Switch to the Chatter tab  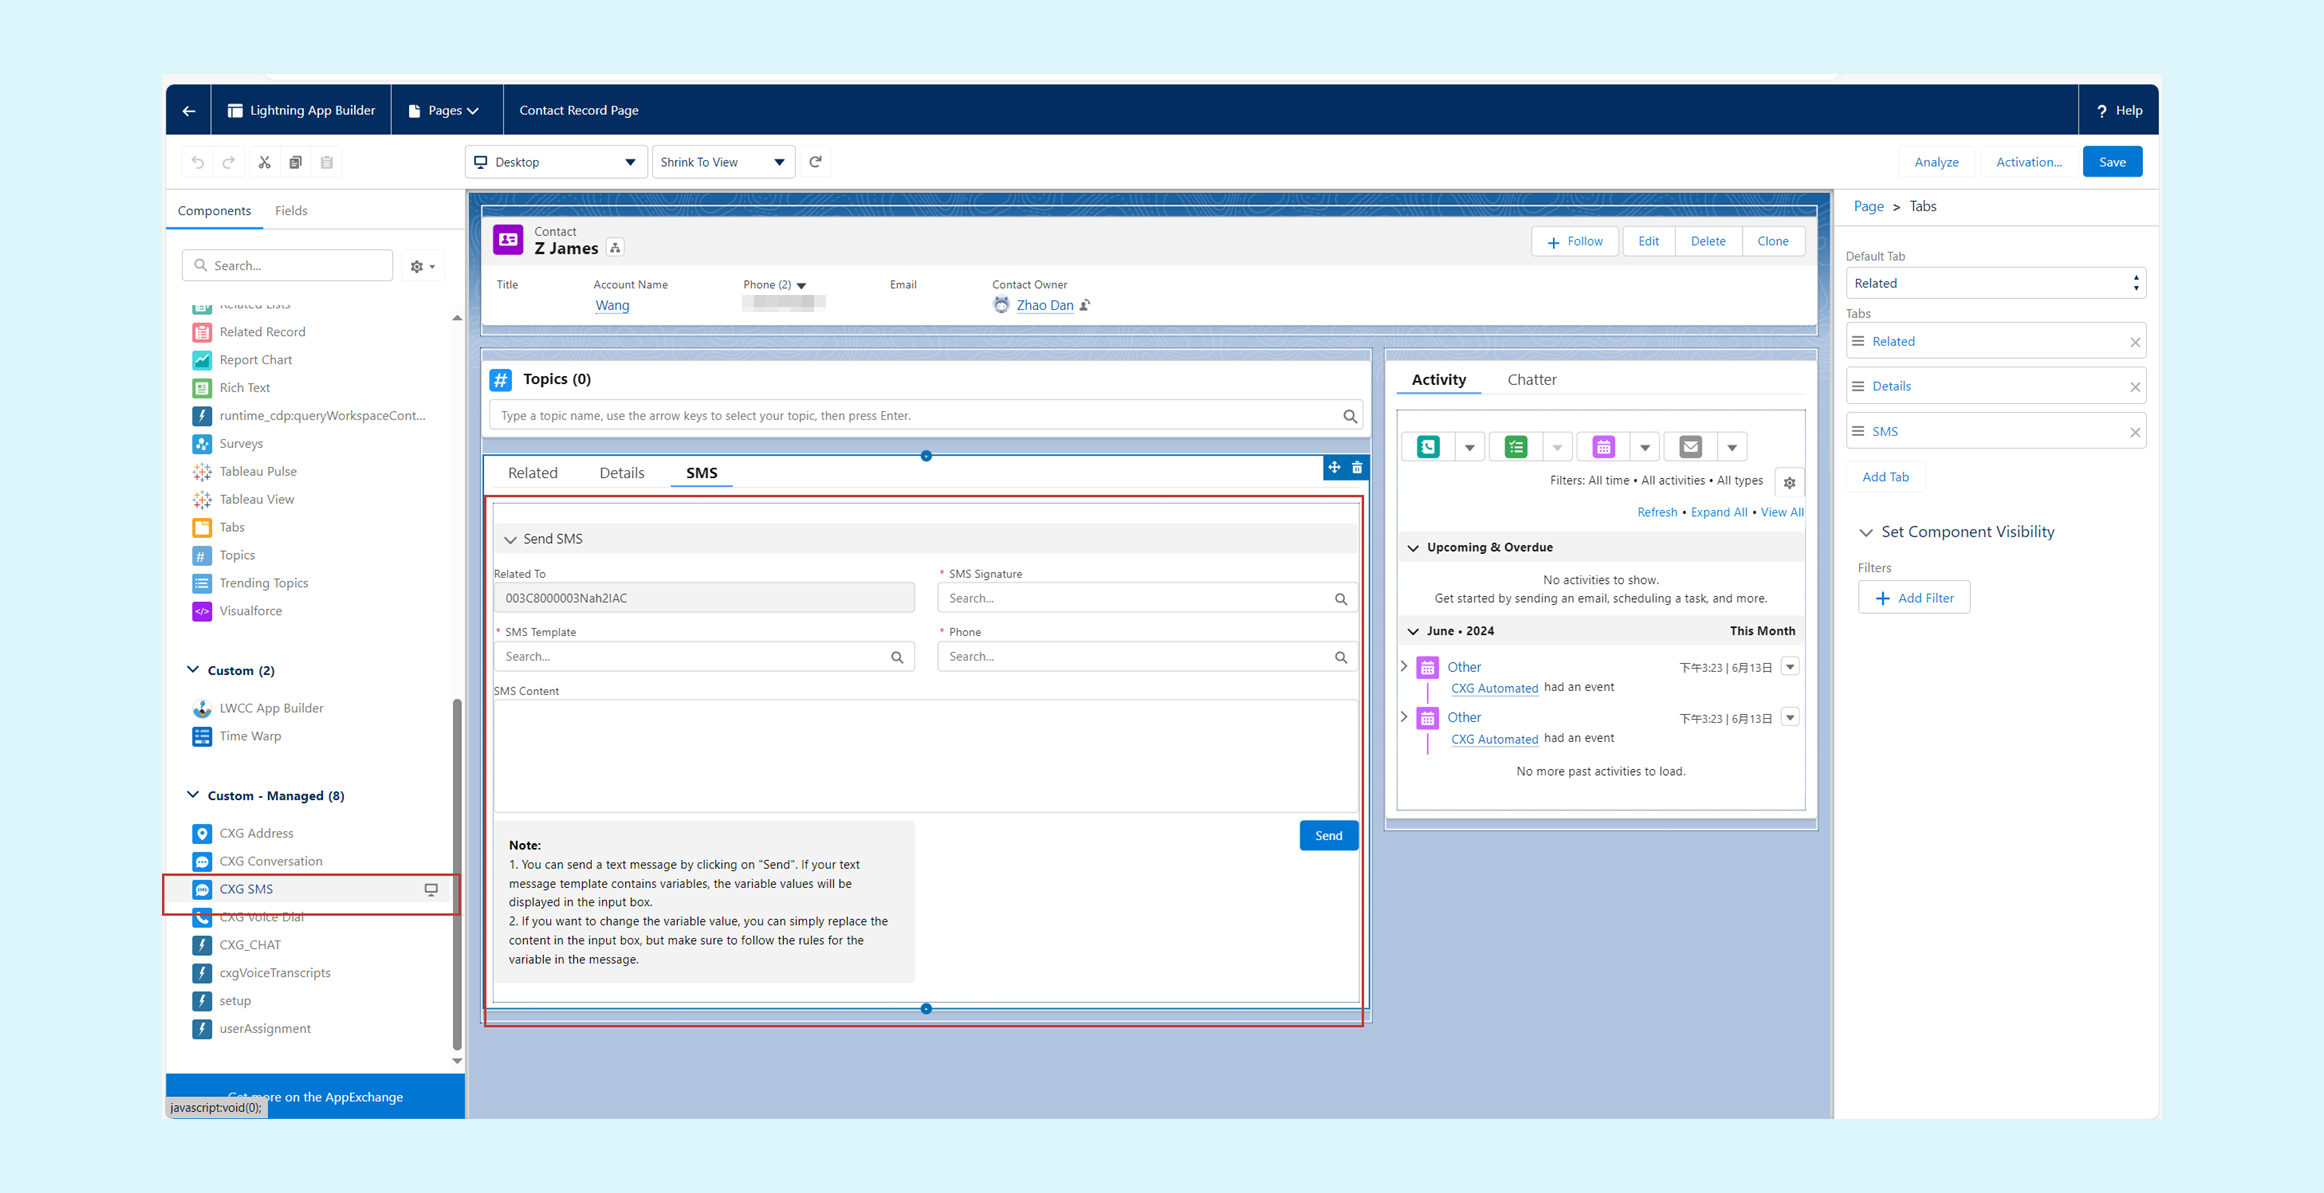tap(1532, 380)
